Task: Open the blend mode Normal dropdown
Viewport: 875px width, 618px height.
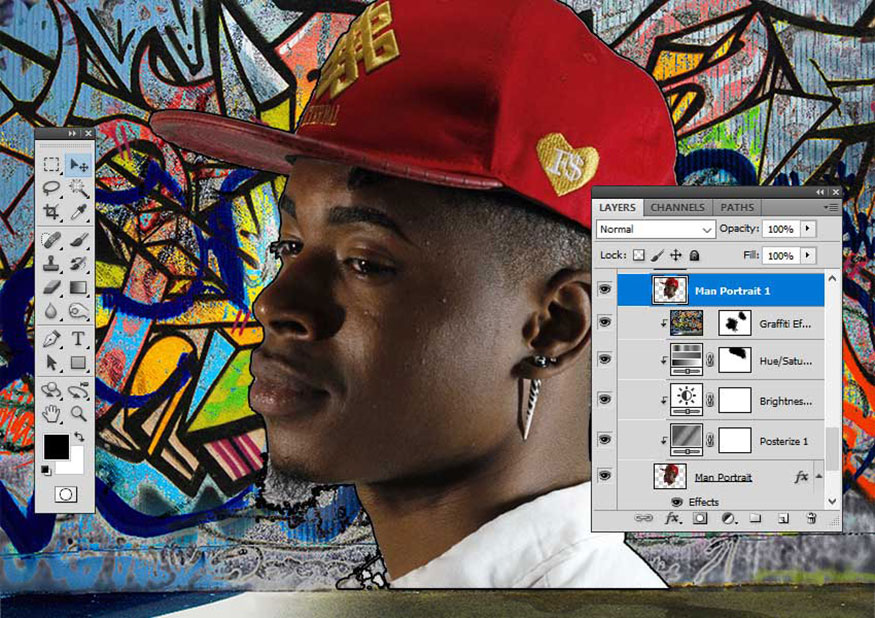Action: tap(656, 229)
